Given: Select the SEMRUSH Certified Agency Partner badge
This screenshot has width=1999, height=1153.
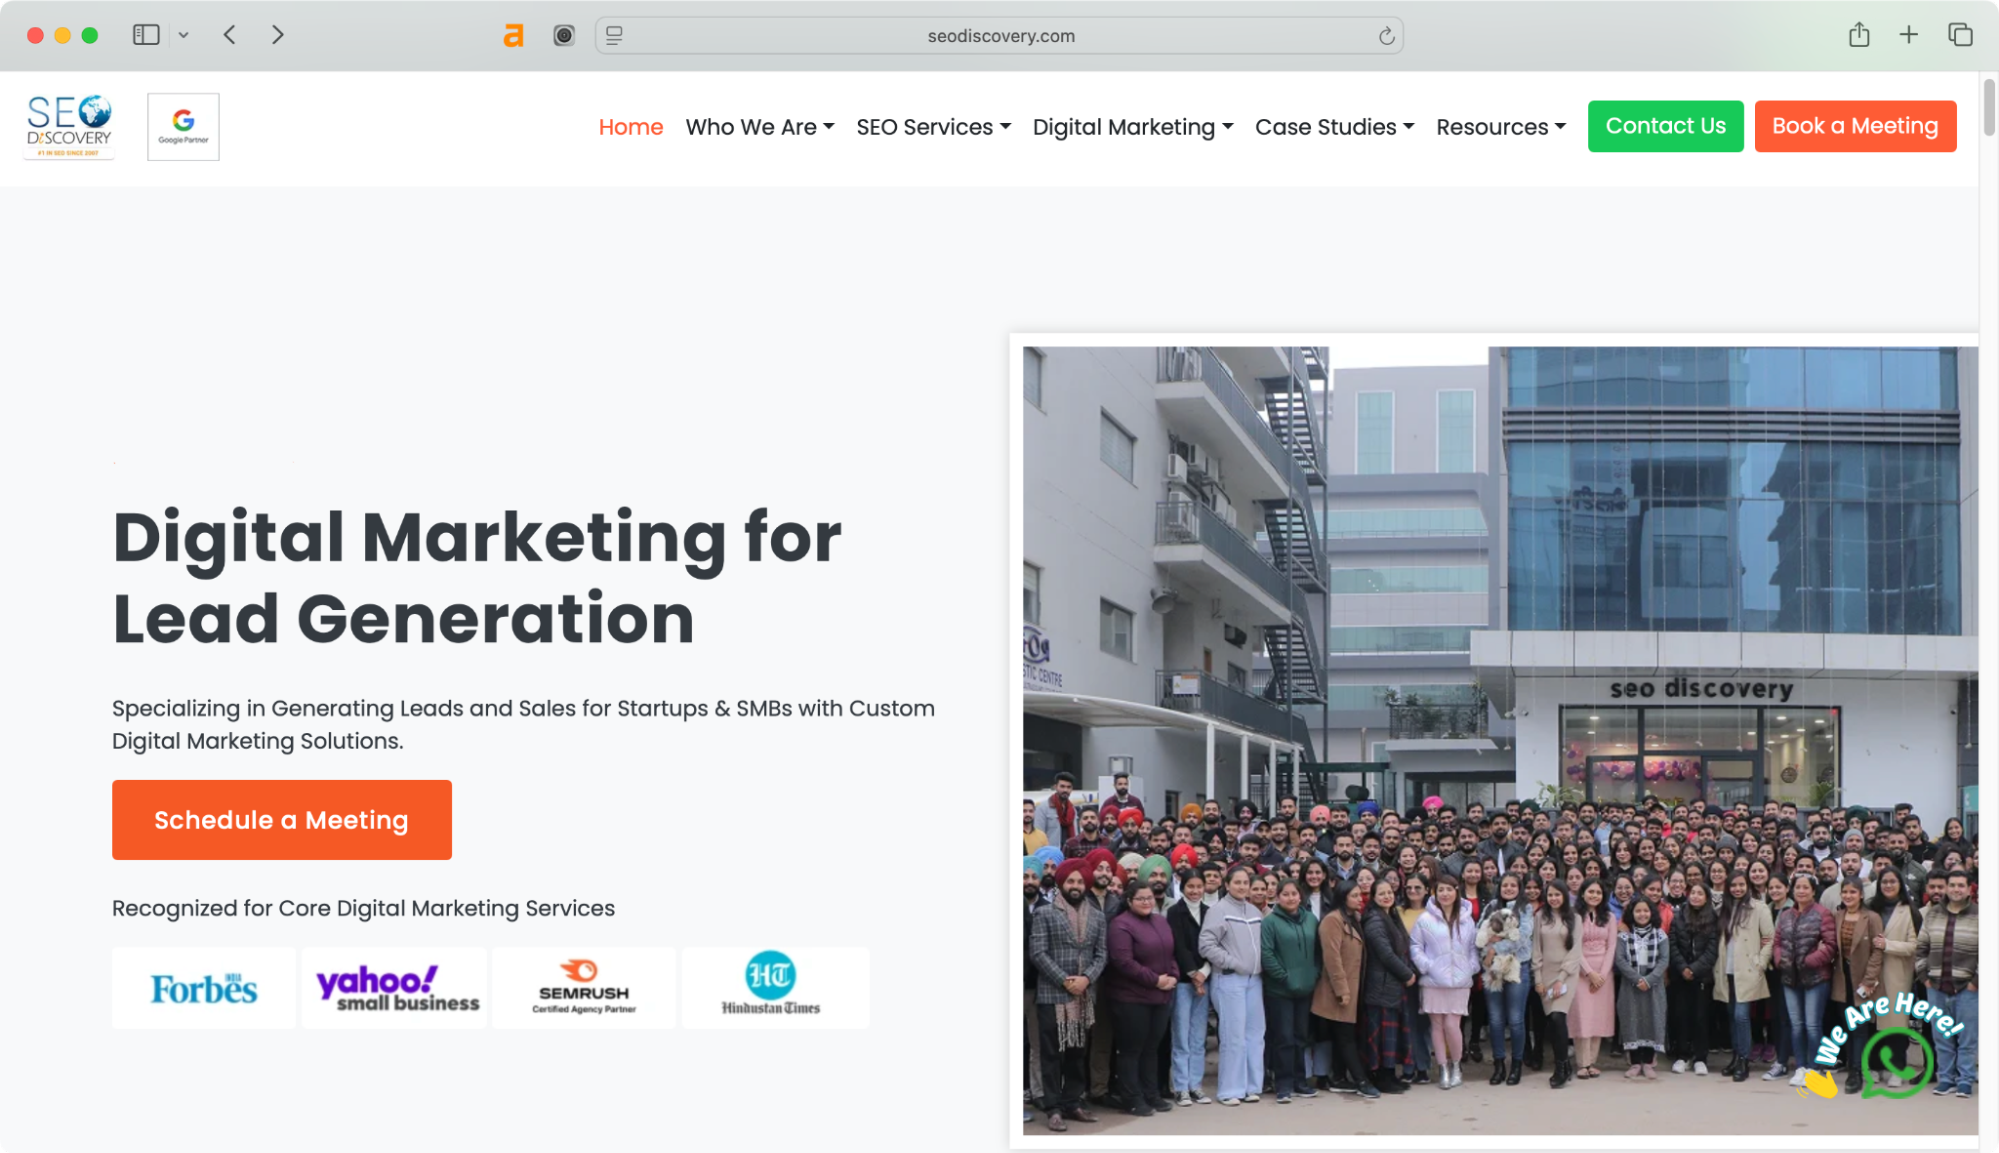Looking at the screenshot, I should (x=584, y=987).
